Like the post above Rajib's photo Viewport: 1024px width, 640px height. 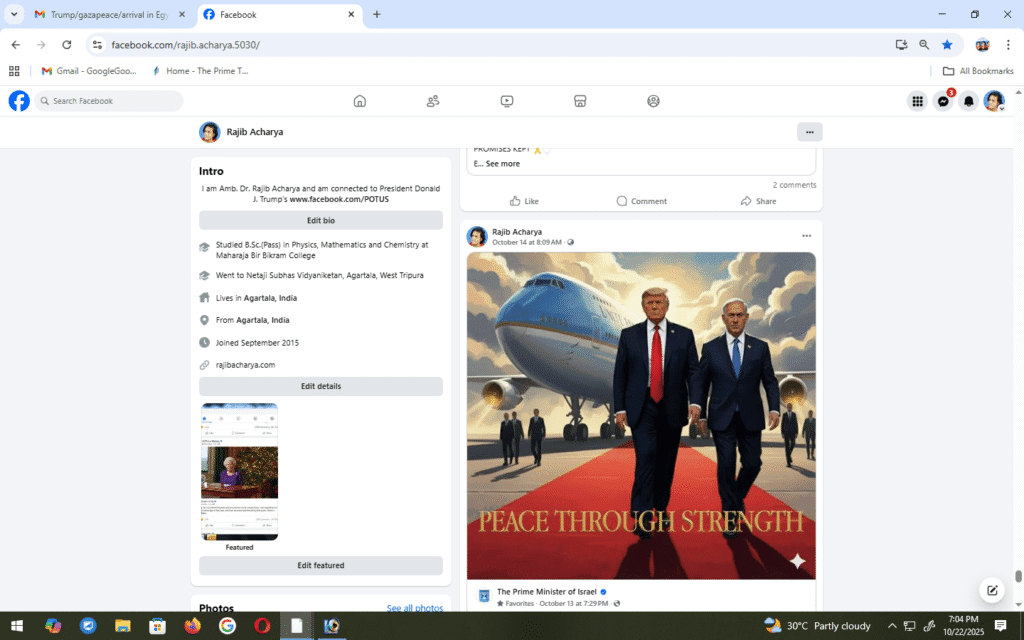coord(524,201)
